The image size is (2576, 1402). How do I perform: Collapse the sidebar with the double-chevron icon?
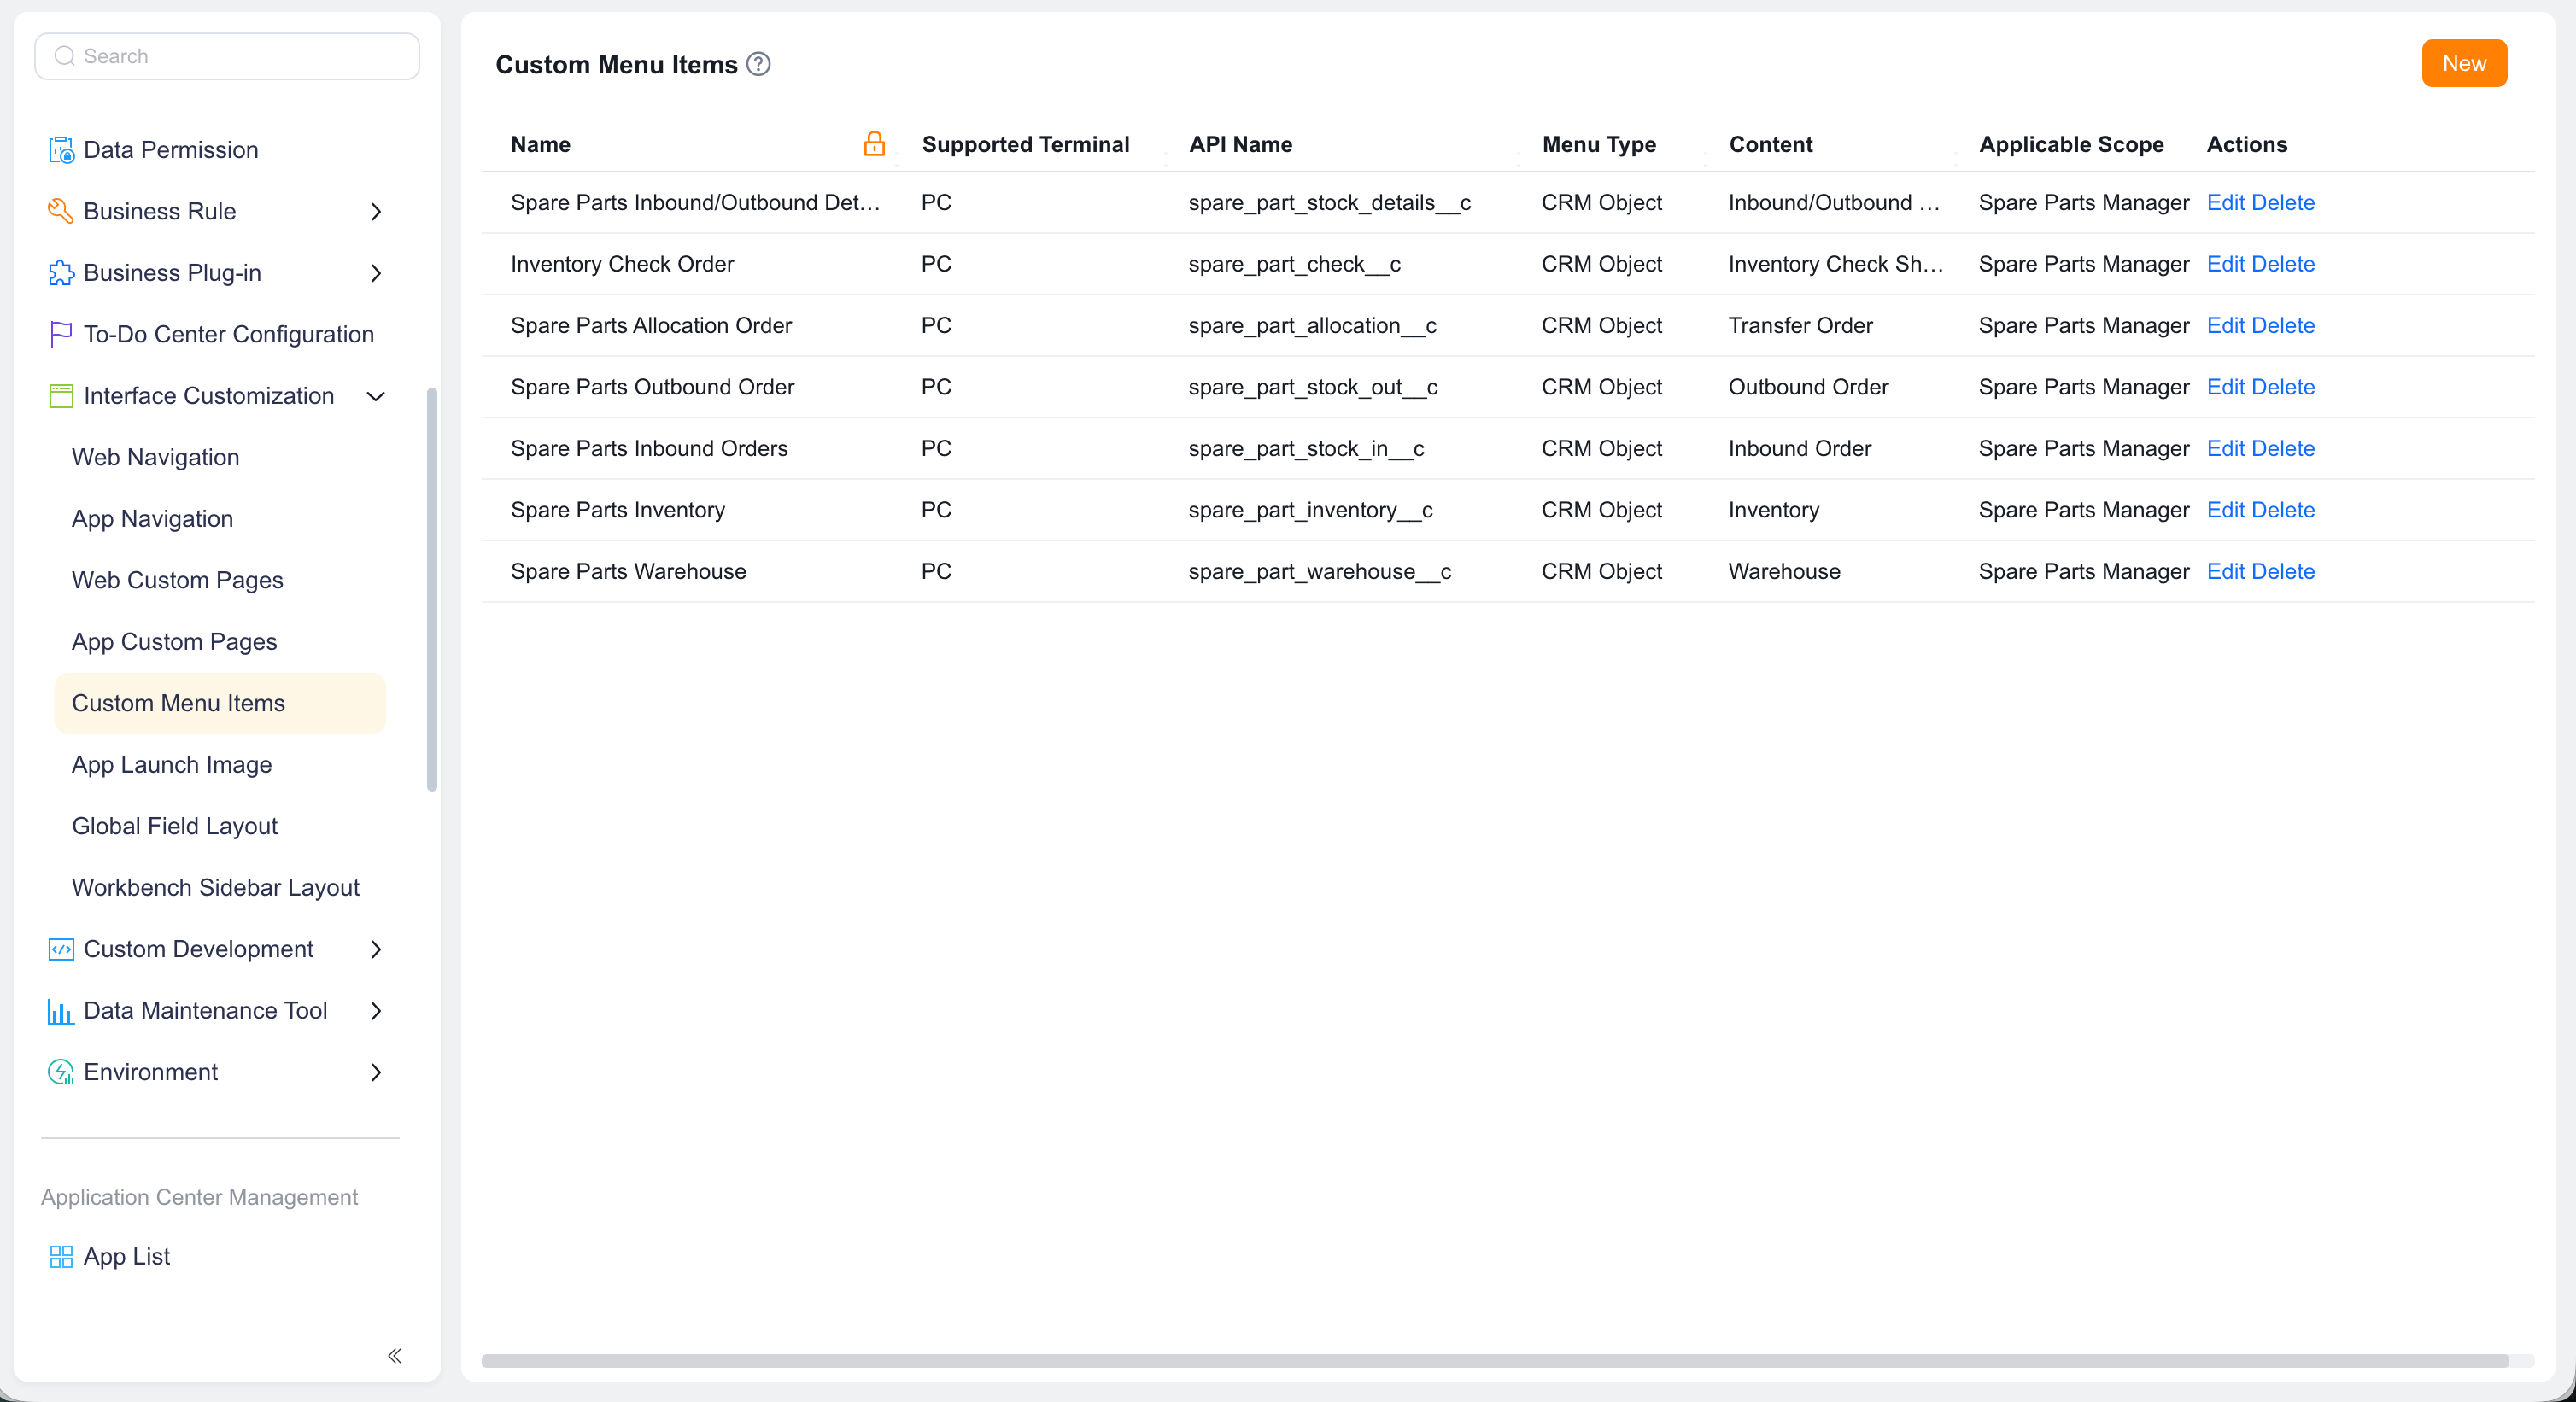click(395, 1356)
